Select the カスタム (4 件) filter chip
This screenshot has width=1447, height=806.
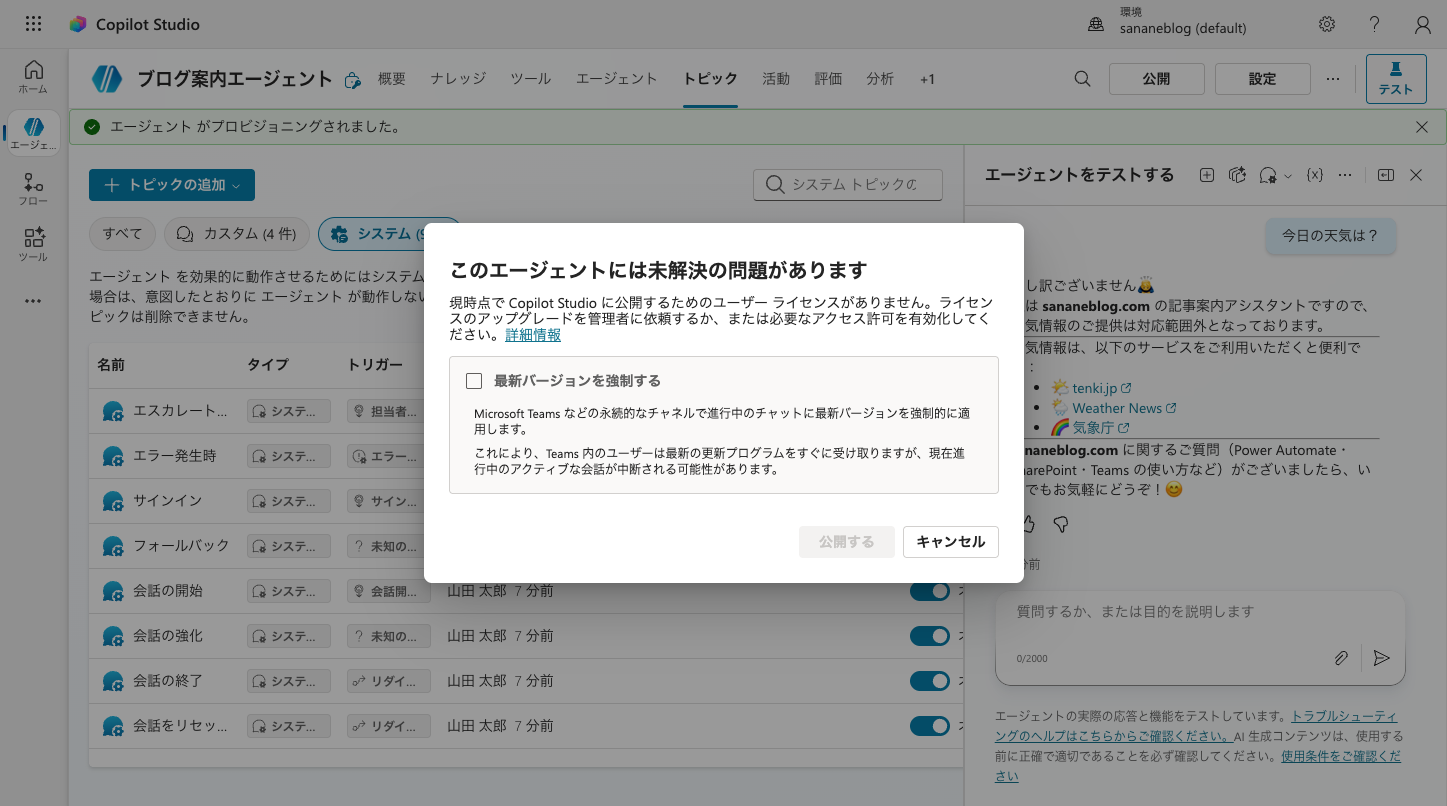click(x=236, y=234)
